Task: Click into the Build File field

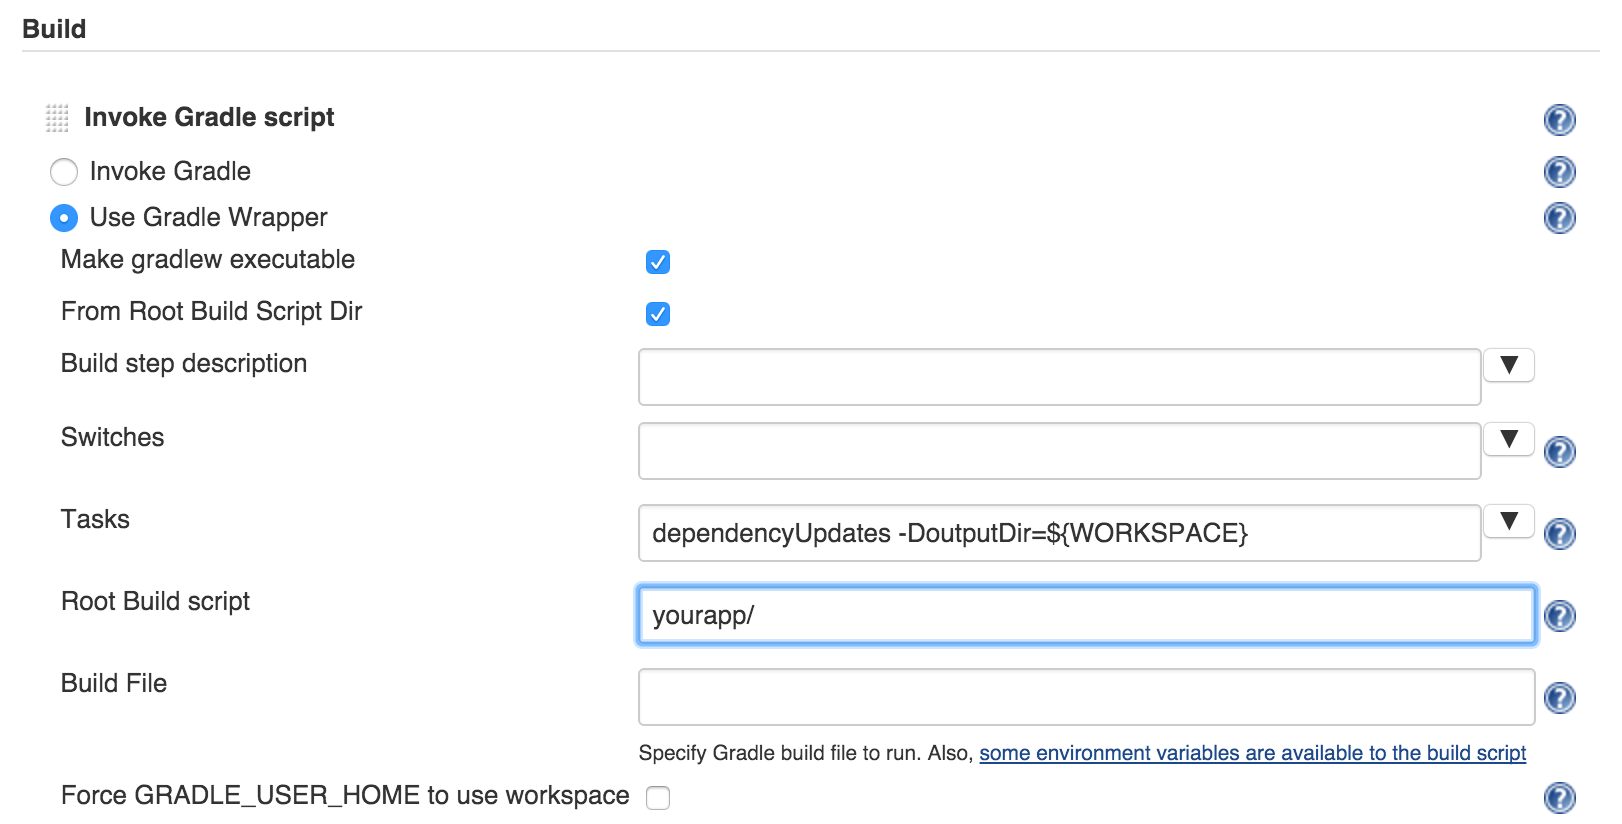Action: click(1086, 697)
